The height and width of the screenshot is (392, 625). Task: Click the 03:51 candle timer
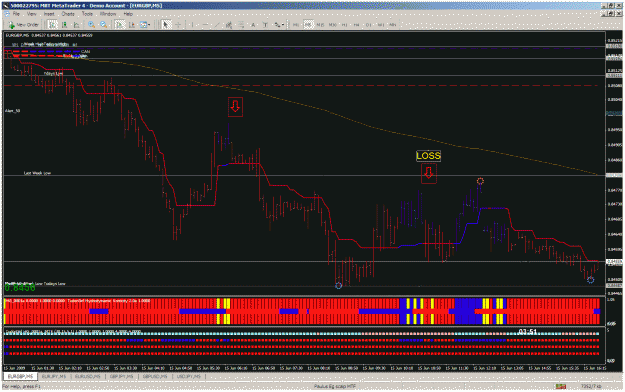[528, 331]
